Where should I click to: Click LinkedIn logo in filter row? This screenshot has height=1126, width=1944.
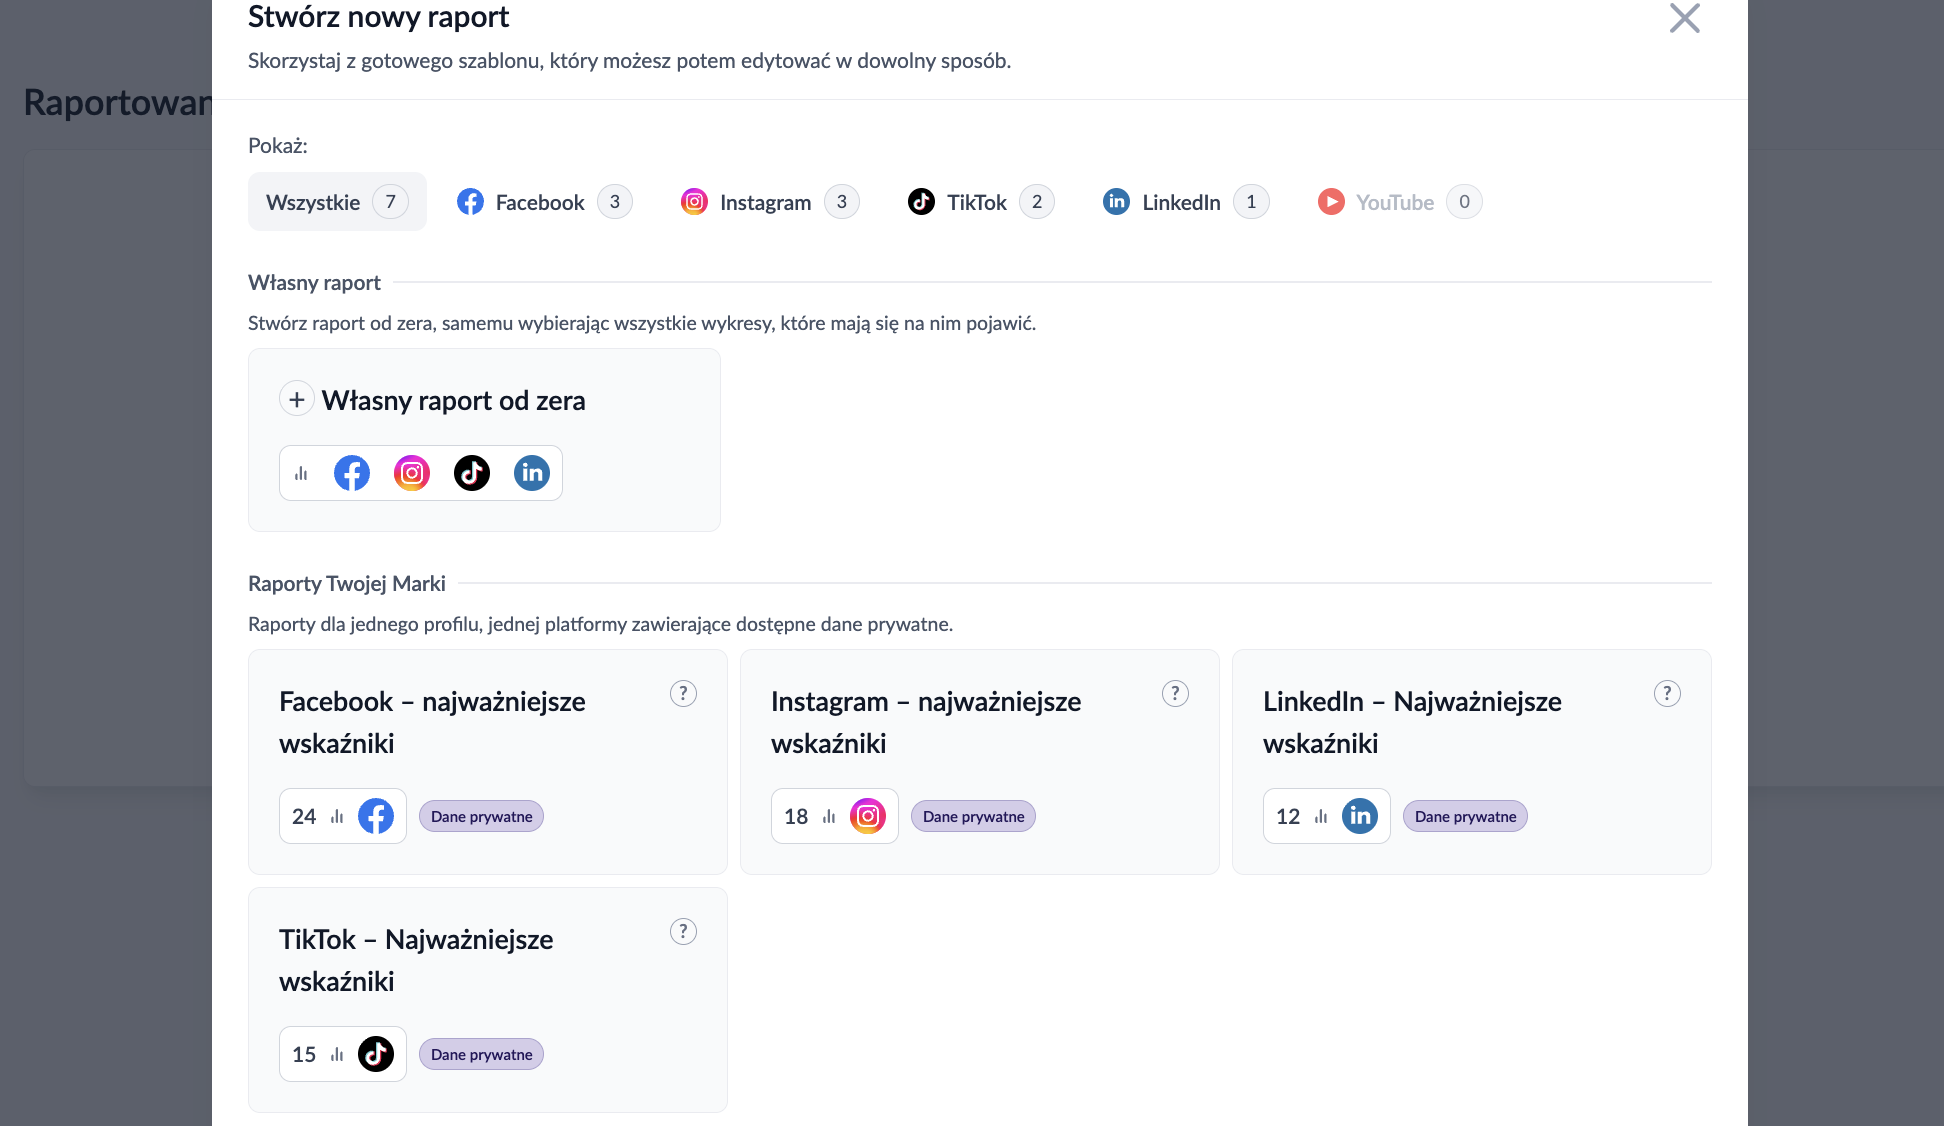point(1116,202)
